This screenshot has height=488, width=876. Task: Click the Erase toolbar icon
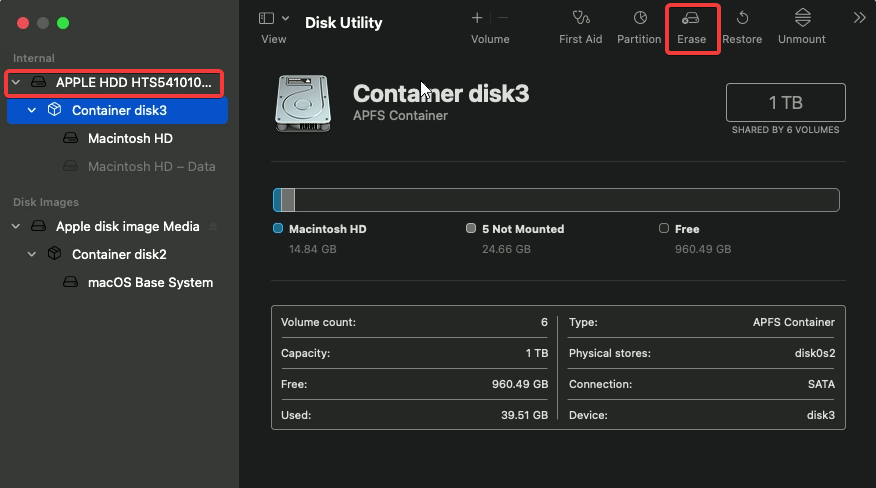click(691, 18)
